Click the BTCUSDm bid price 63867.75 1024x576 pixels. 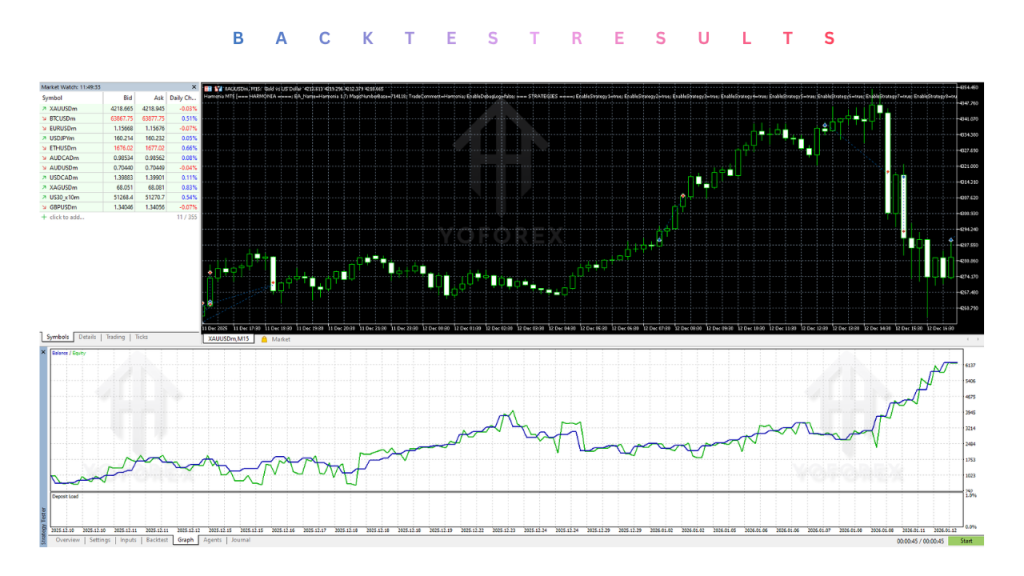[x=122, y=119]
